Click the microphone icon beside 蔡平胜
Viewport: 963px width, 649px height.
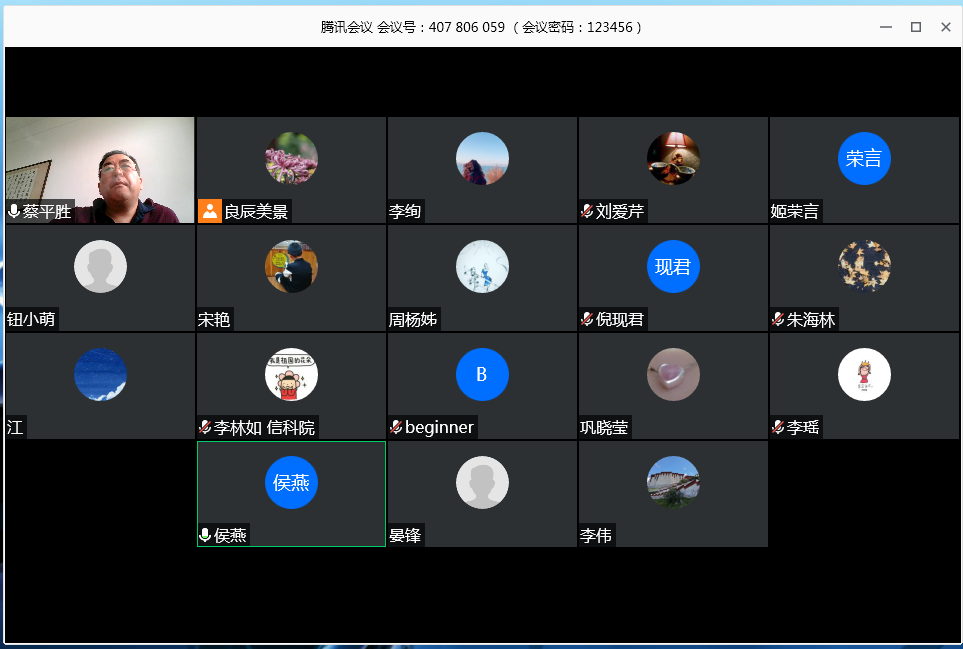[14, 211]
